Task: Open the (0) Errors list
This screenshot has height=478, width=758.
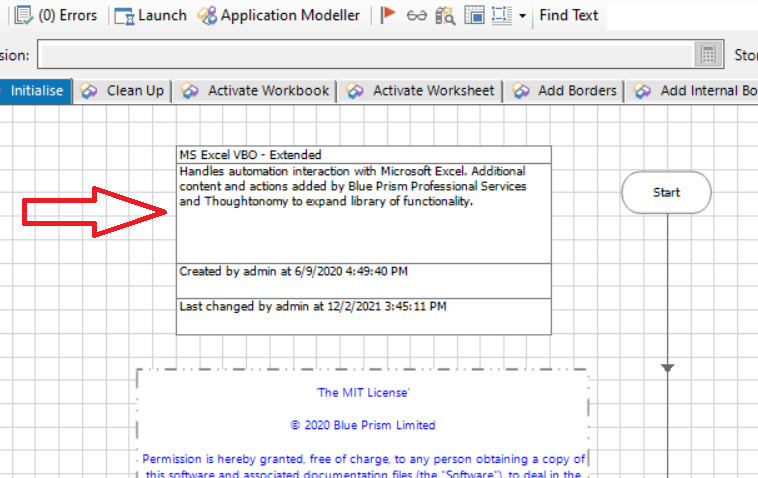Action: click(x=56, y=15)
